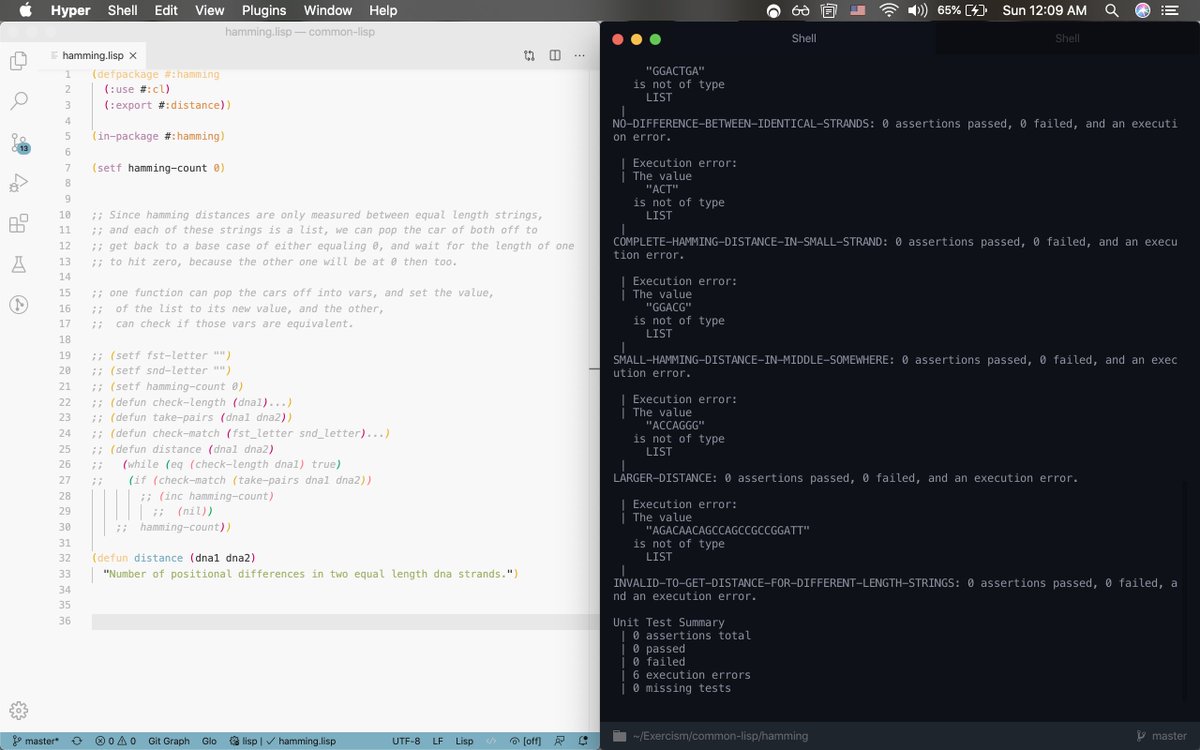Open the Shell menu
Screen dimensions: 1200x750
tap(122, 10)
